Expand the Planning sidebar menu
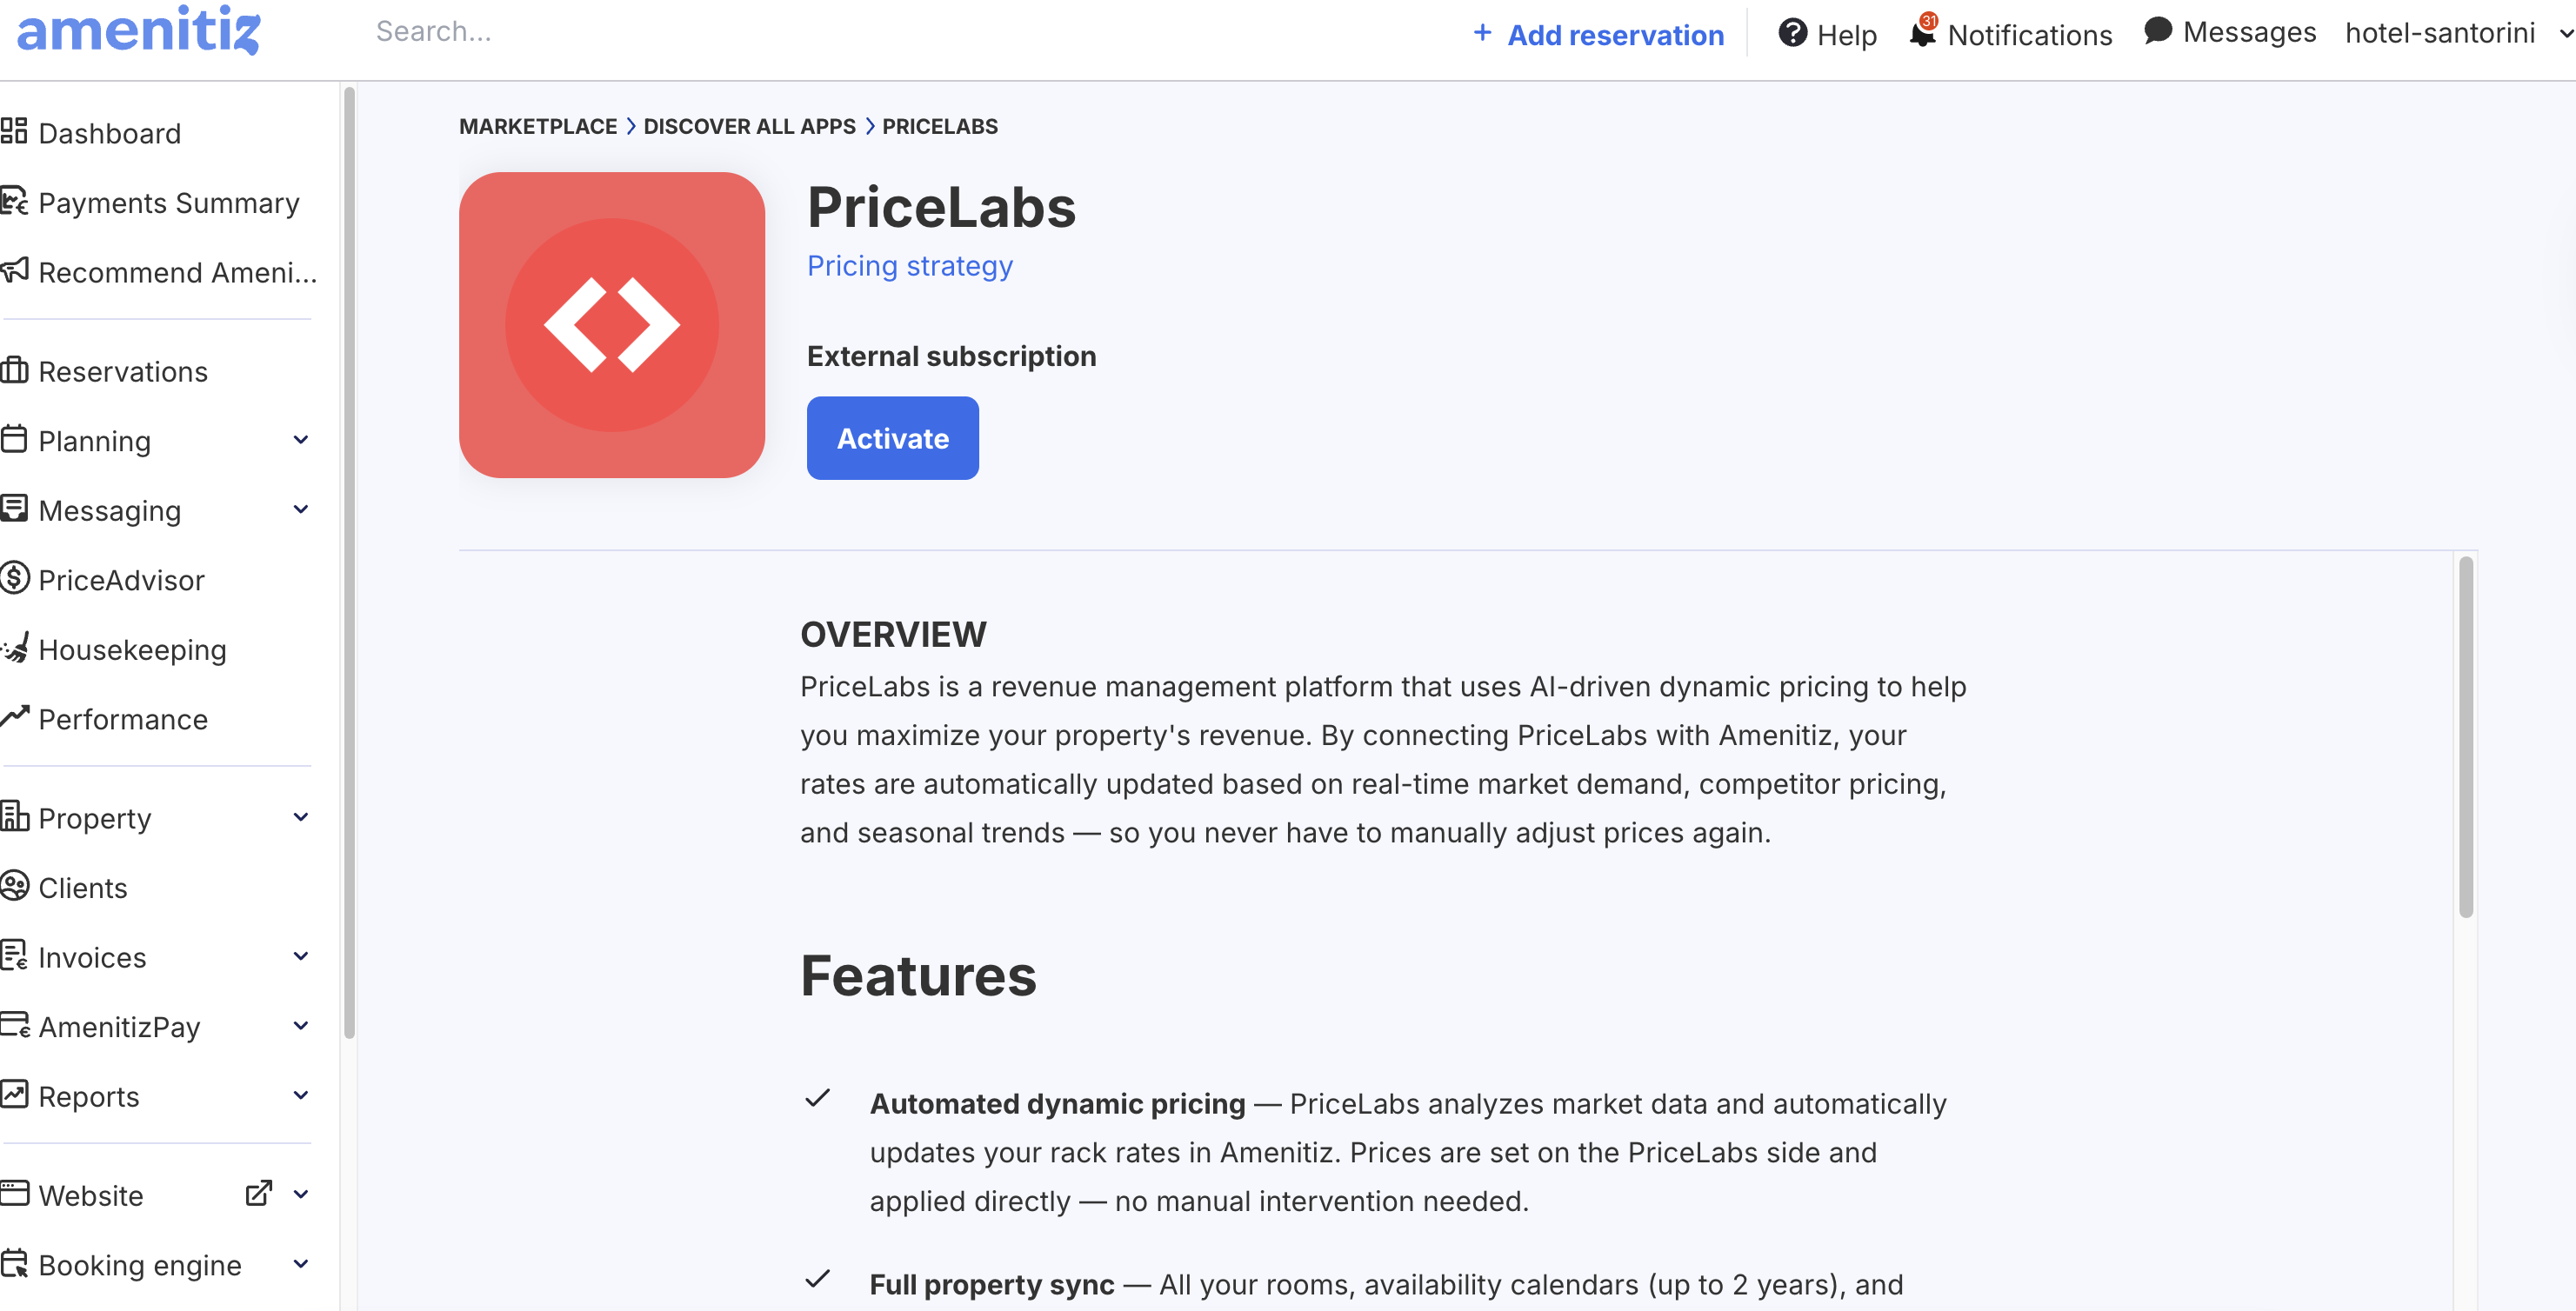 [301, 440]
